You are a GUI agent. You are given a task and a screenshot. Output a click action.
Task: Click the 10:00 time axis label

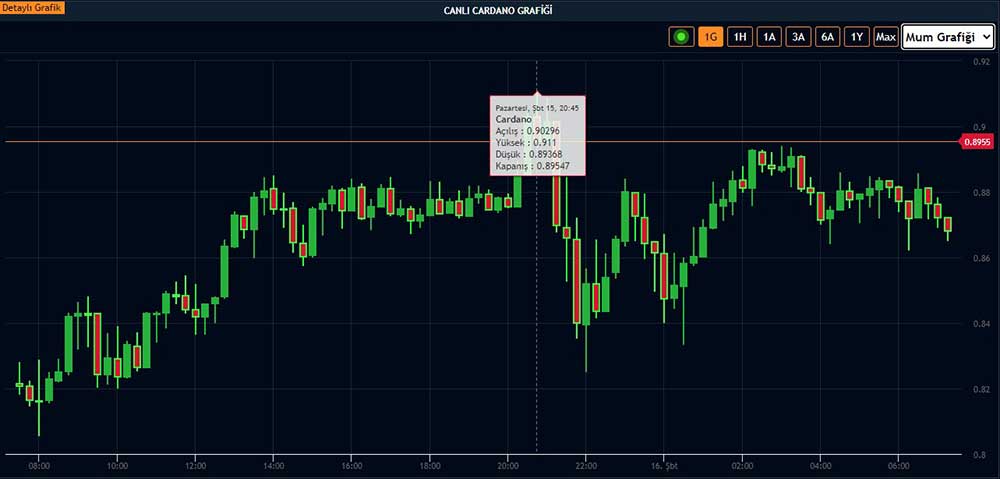(117, 466)
